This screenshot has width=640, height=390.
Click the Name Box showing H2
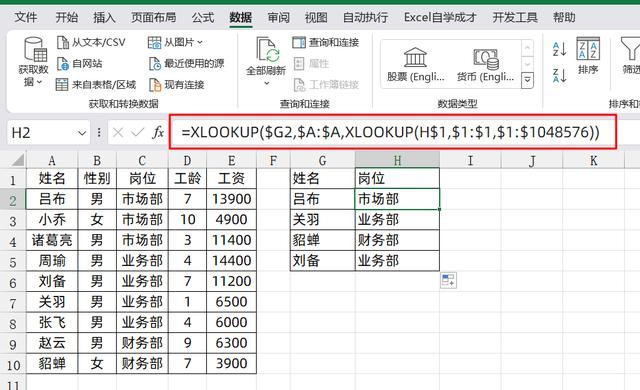[42, 133]
